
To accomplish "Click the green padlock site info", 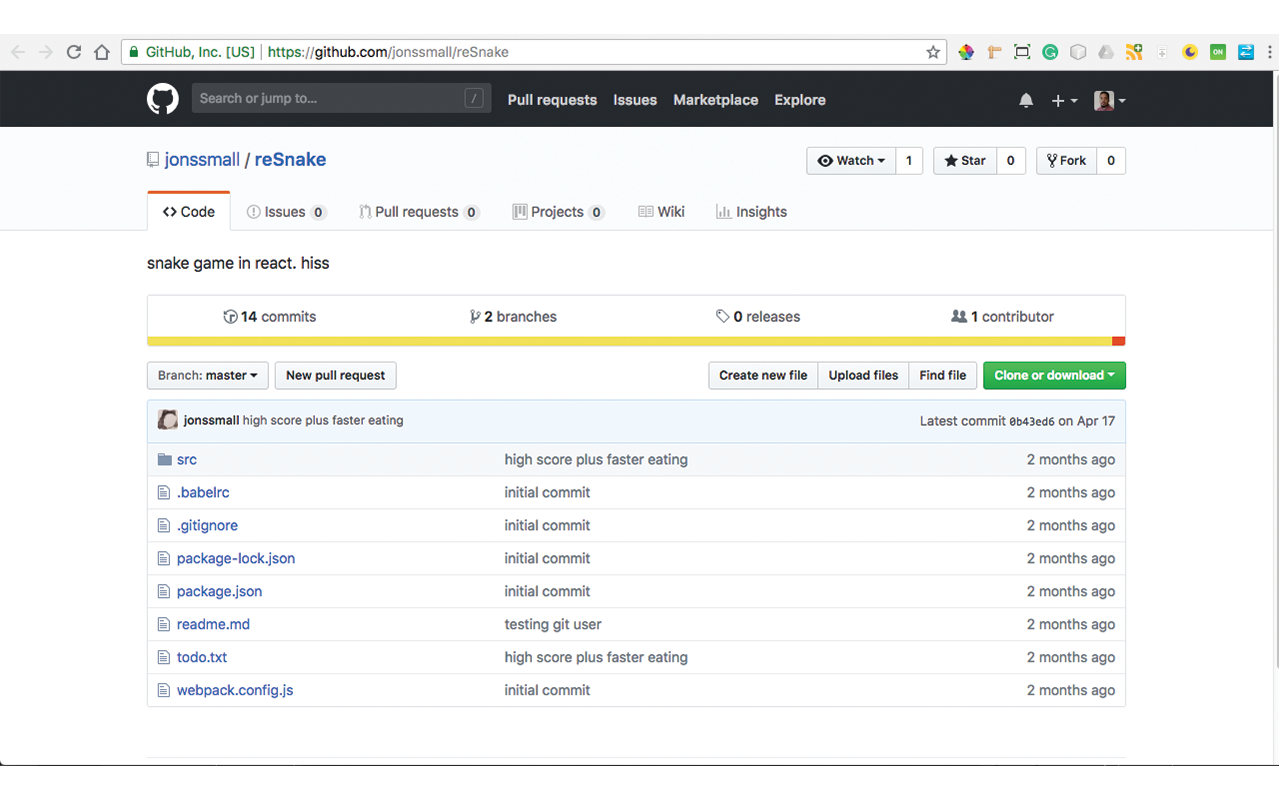I will [x=134, y=52].
